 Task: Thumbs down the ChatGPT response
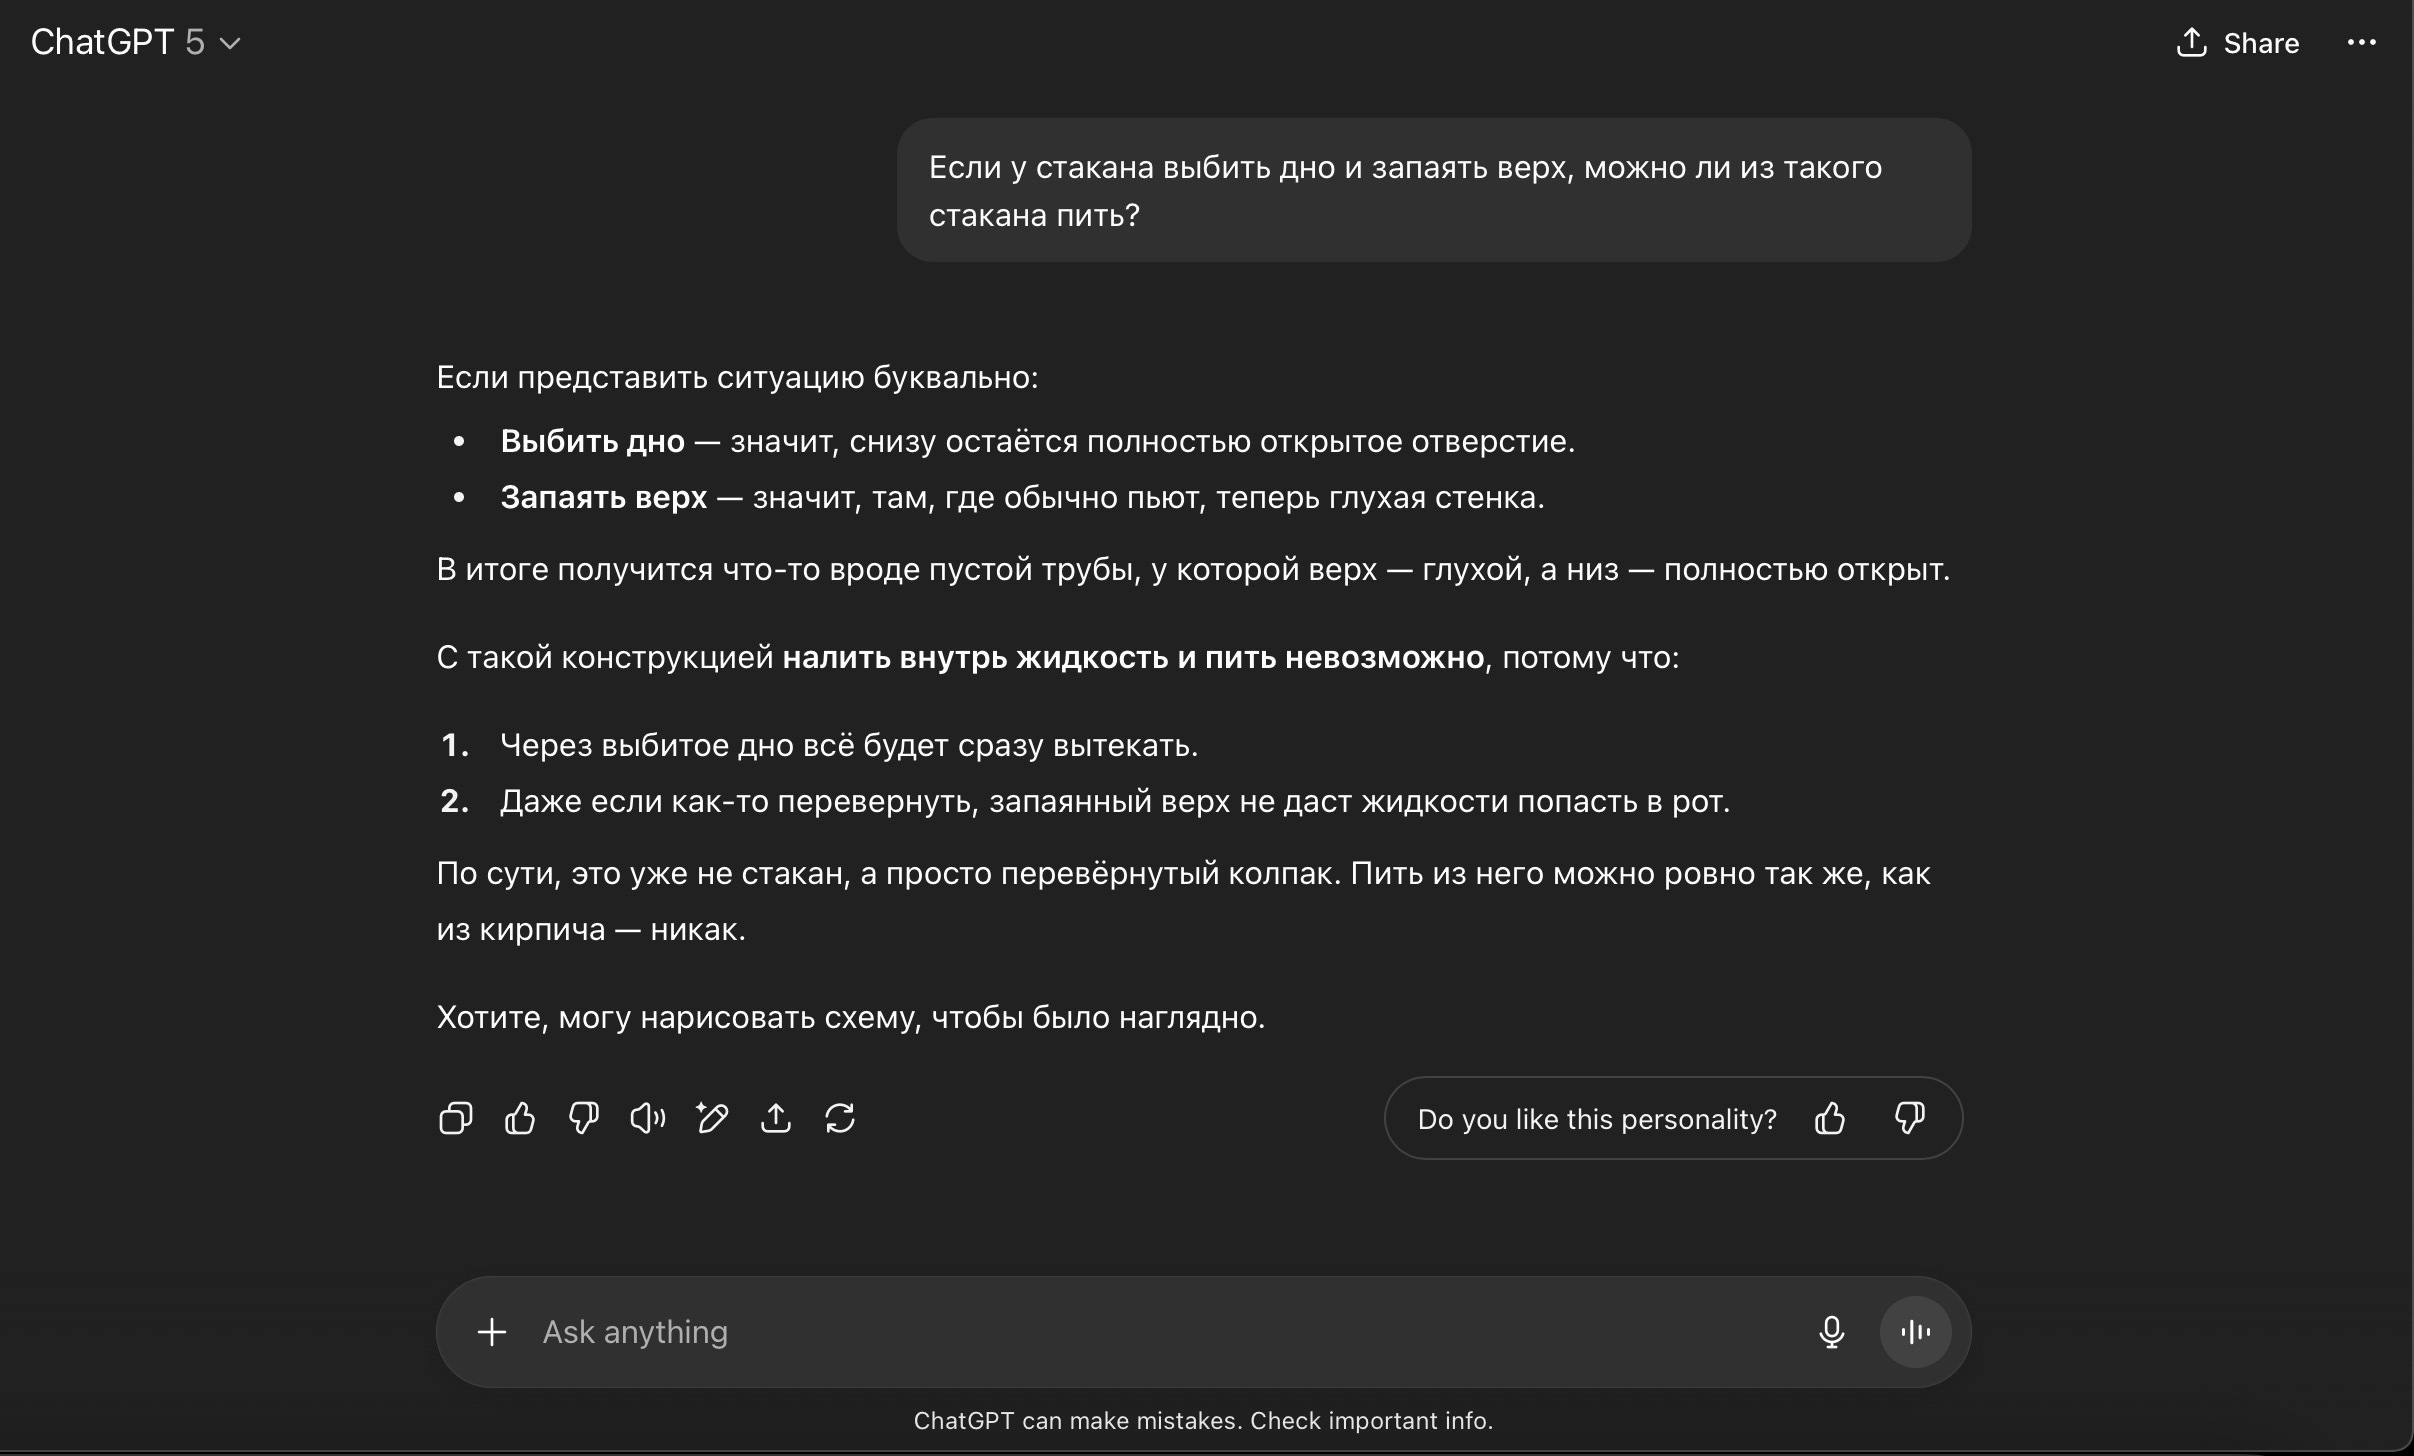pos(583,1118)
